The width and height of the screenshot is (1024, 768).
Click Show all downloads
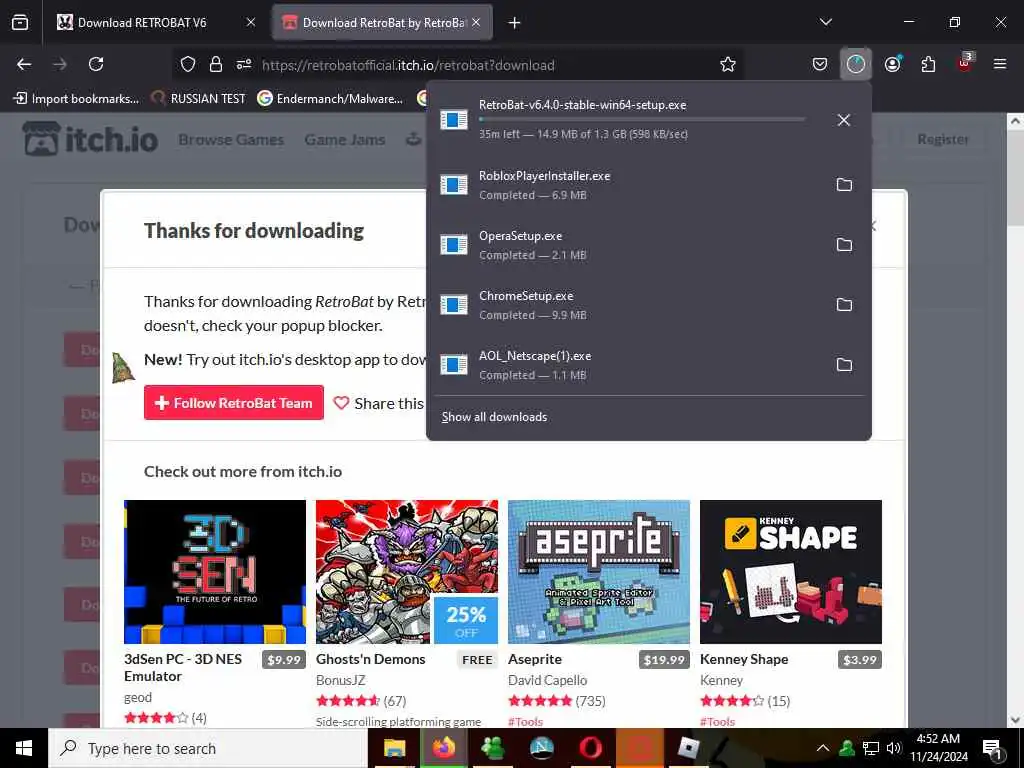[x=494, y=417]
